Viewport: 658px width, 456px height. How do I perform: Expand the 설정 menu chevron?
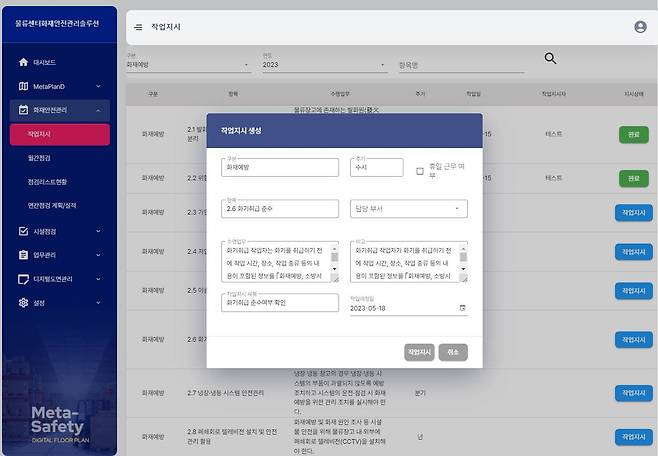coord(98,302)
